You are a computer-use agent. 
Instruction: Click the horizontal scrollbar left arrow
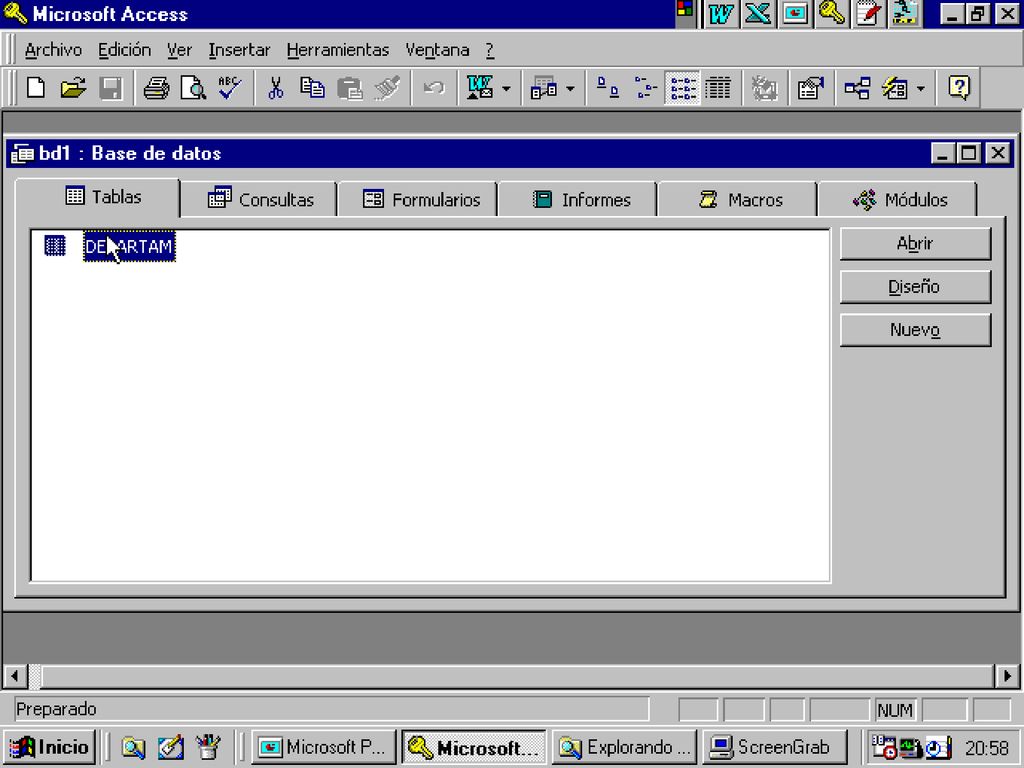[14, 676]
